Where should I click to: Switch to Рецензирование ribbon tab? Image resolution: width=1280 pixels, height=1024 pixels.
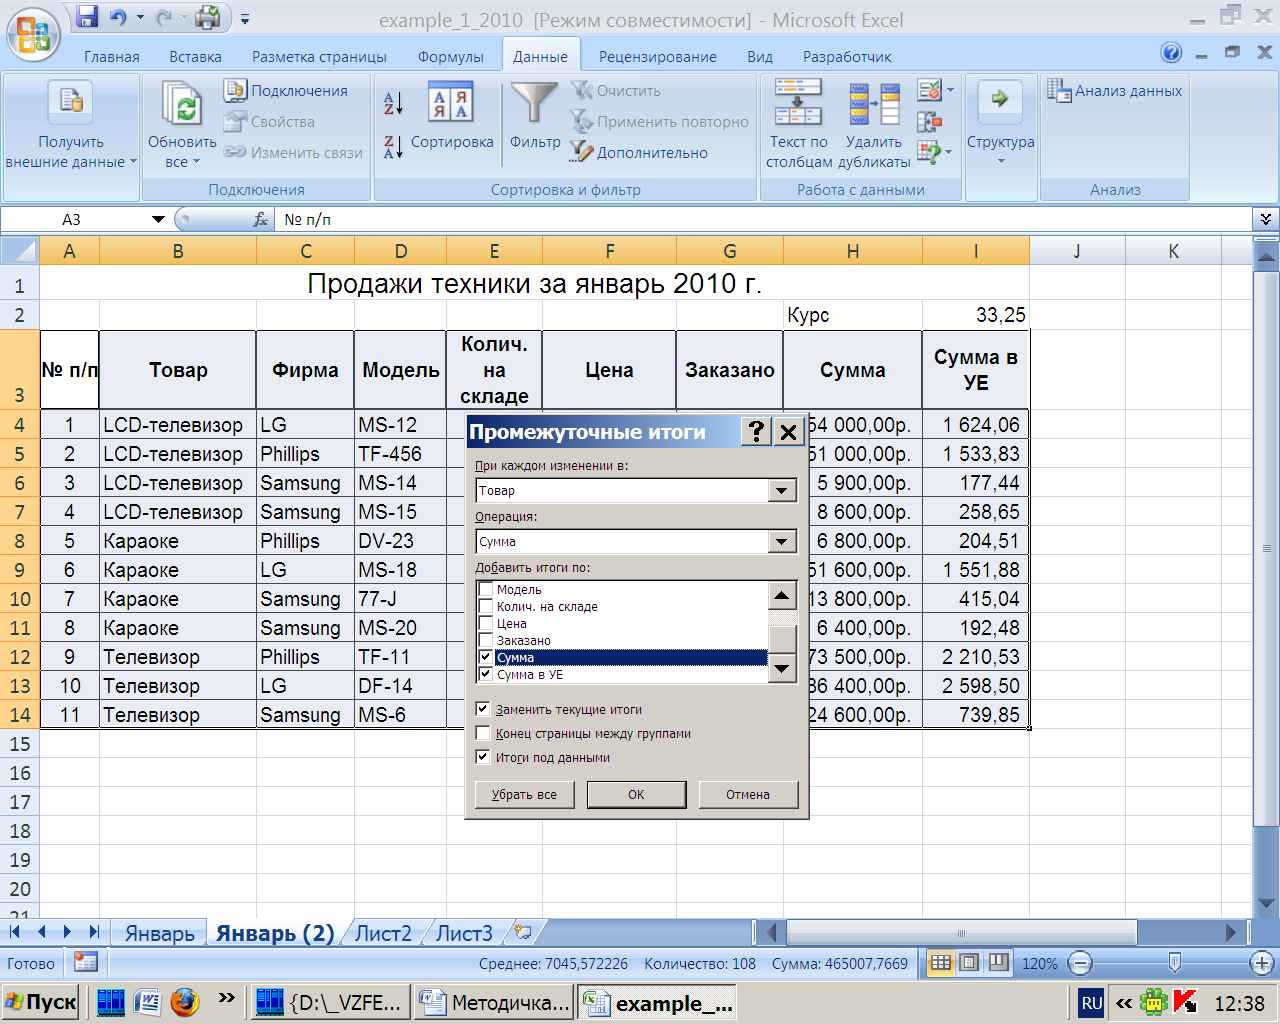[658, 57]
